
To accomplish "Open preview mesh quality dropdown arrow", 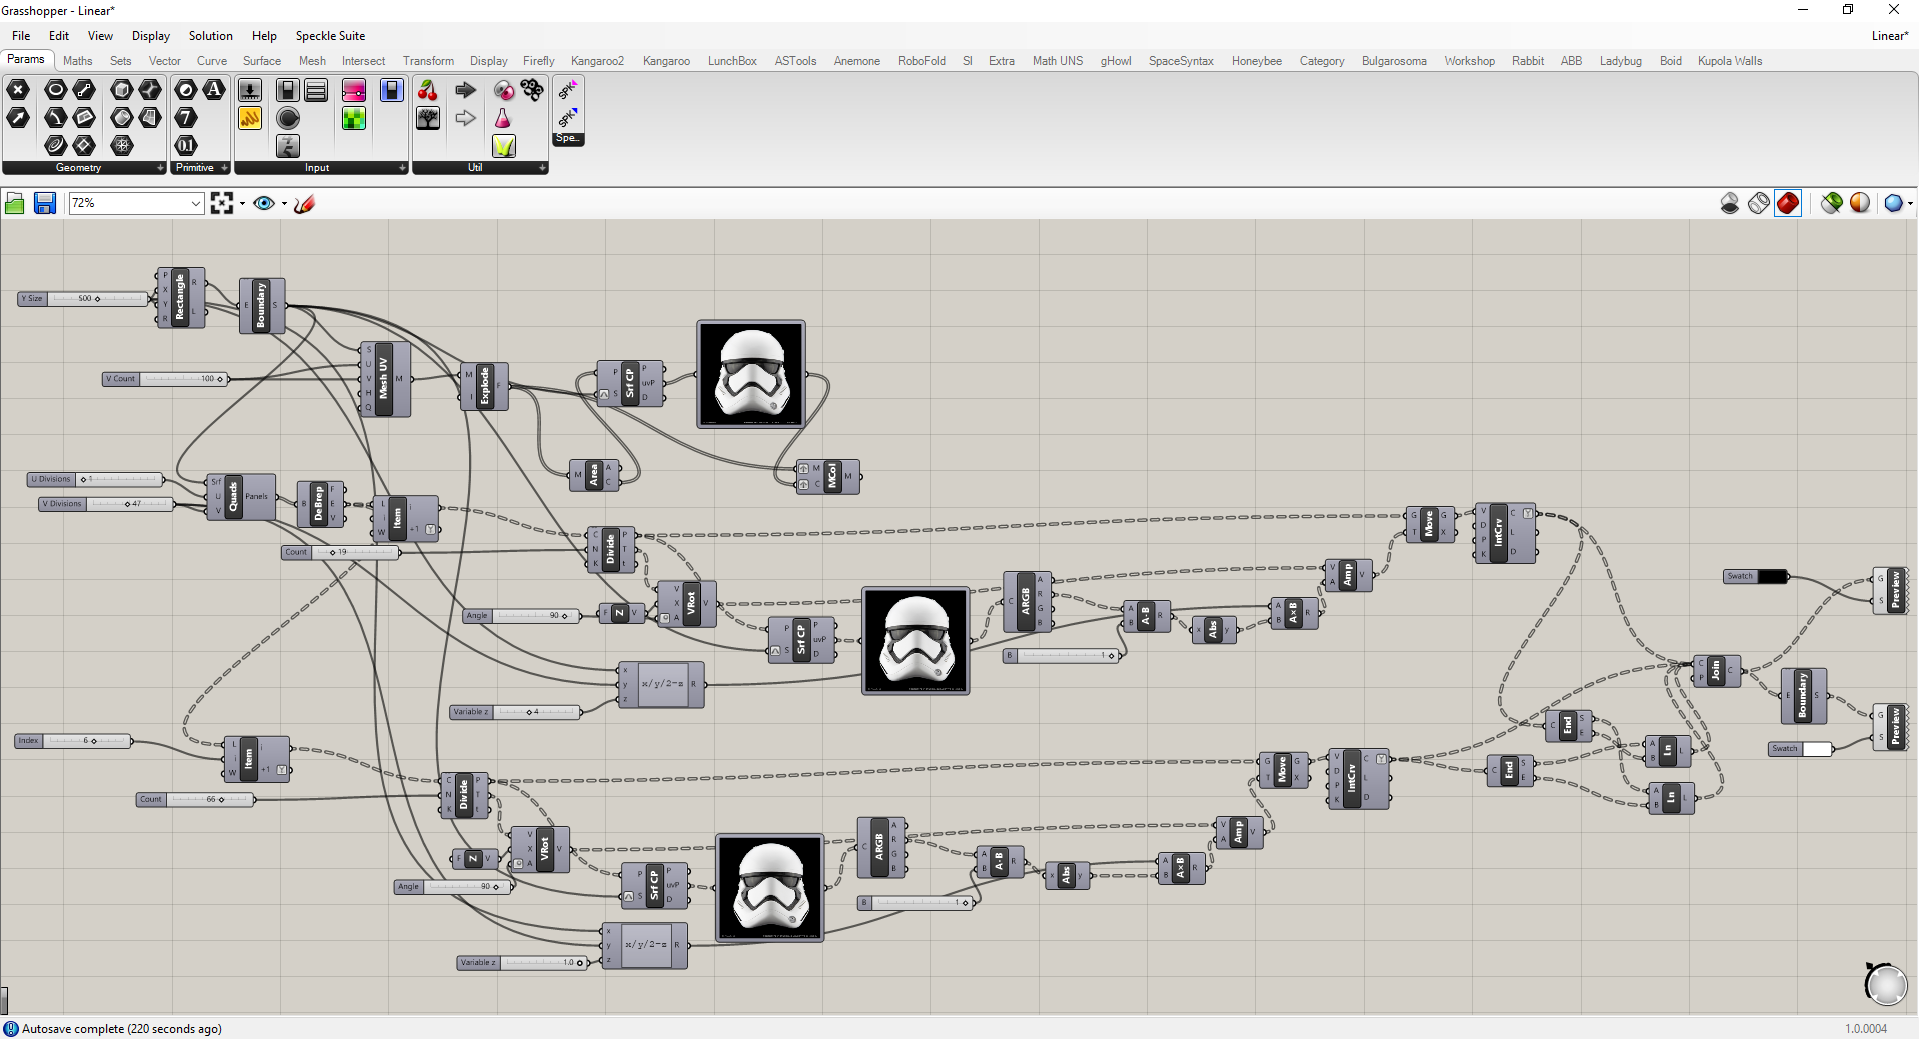I will 1910,204.
